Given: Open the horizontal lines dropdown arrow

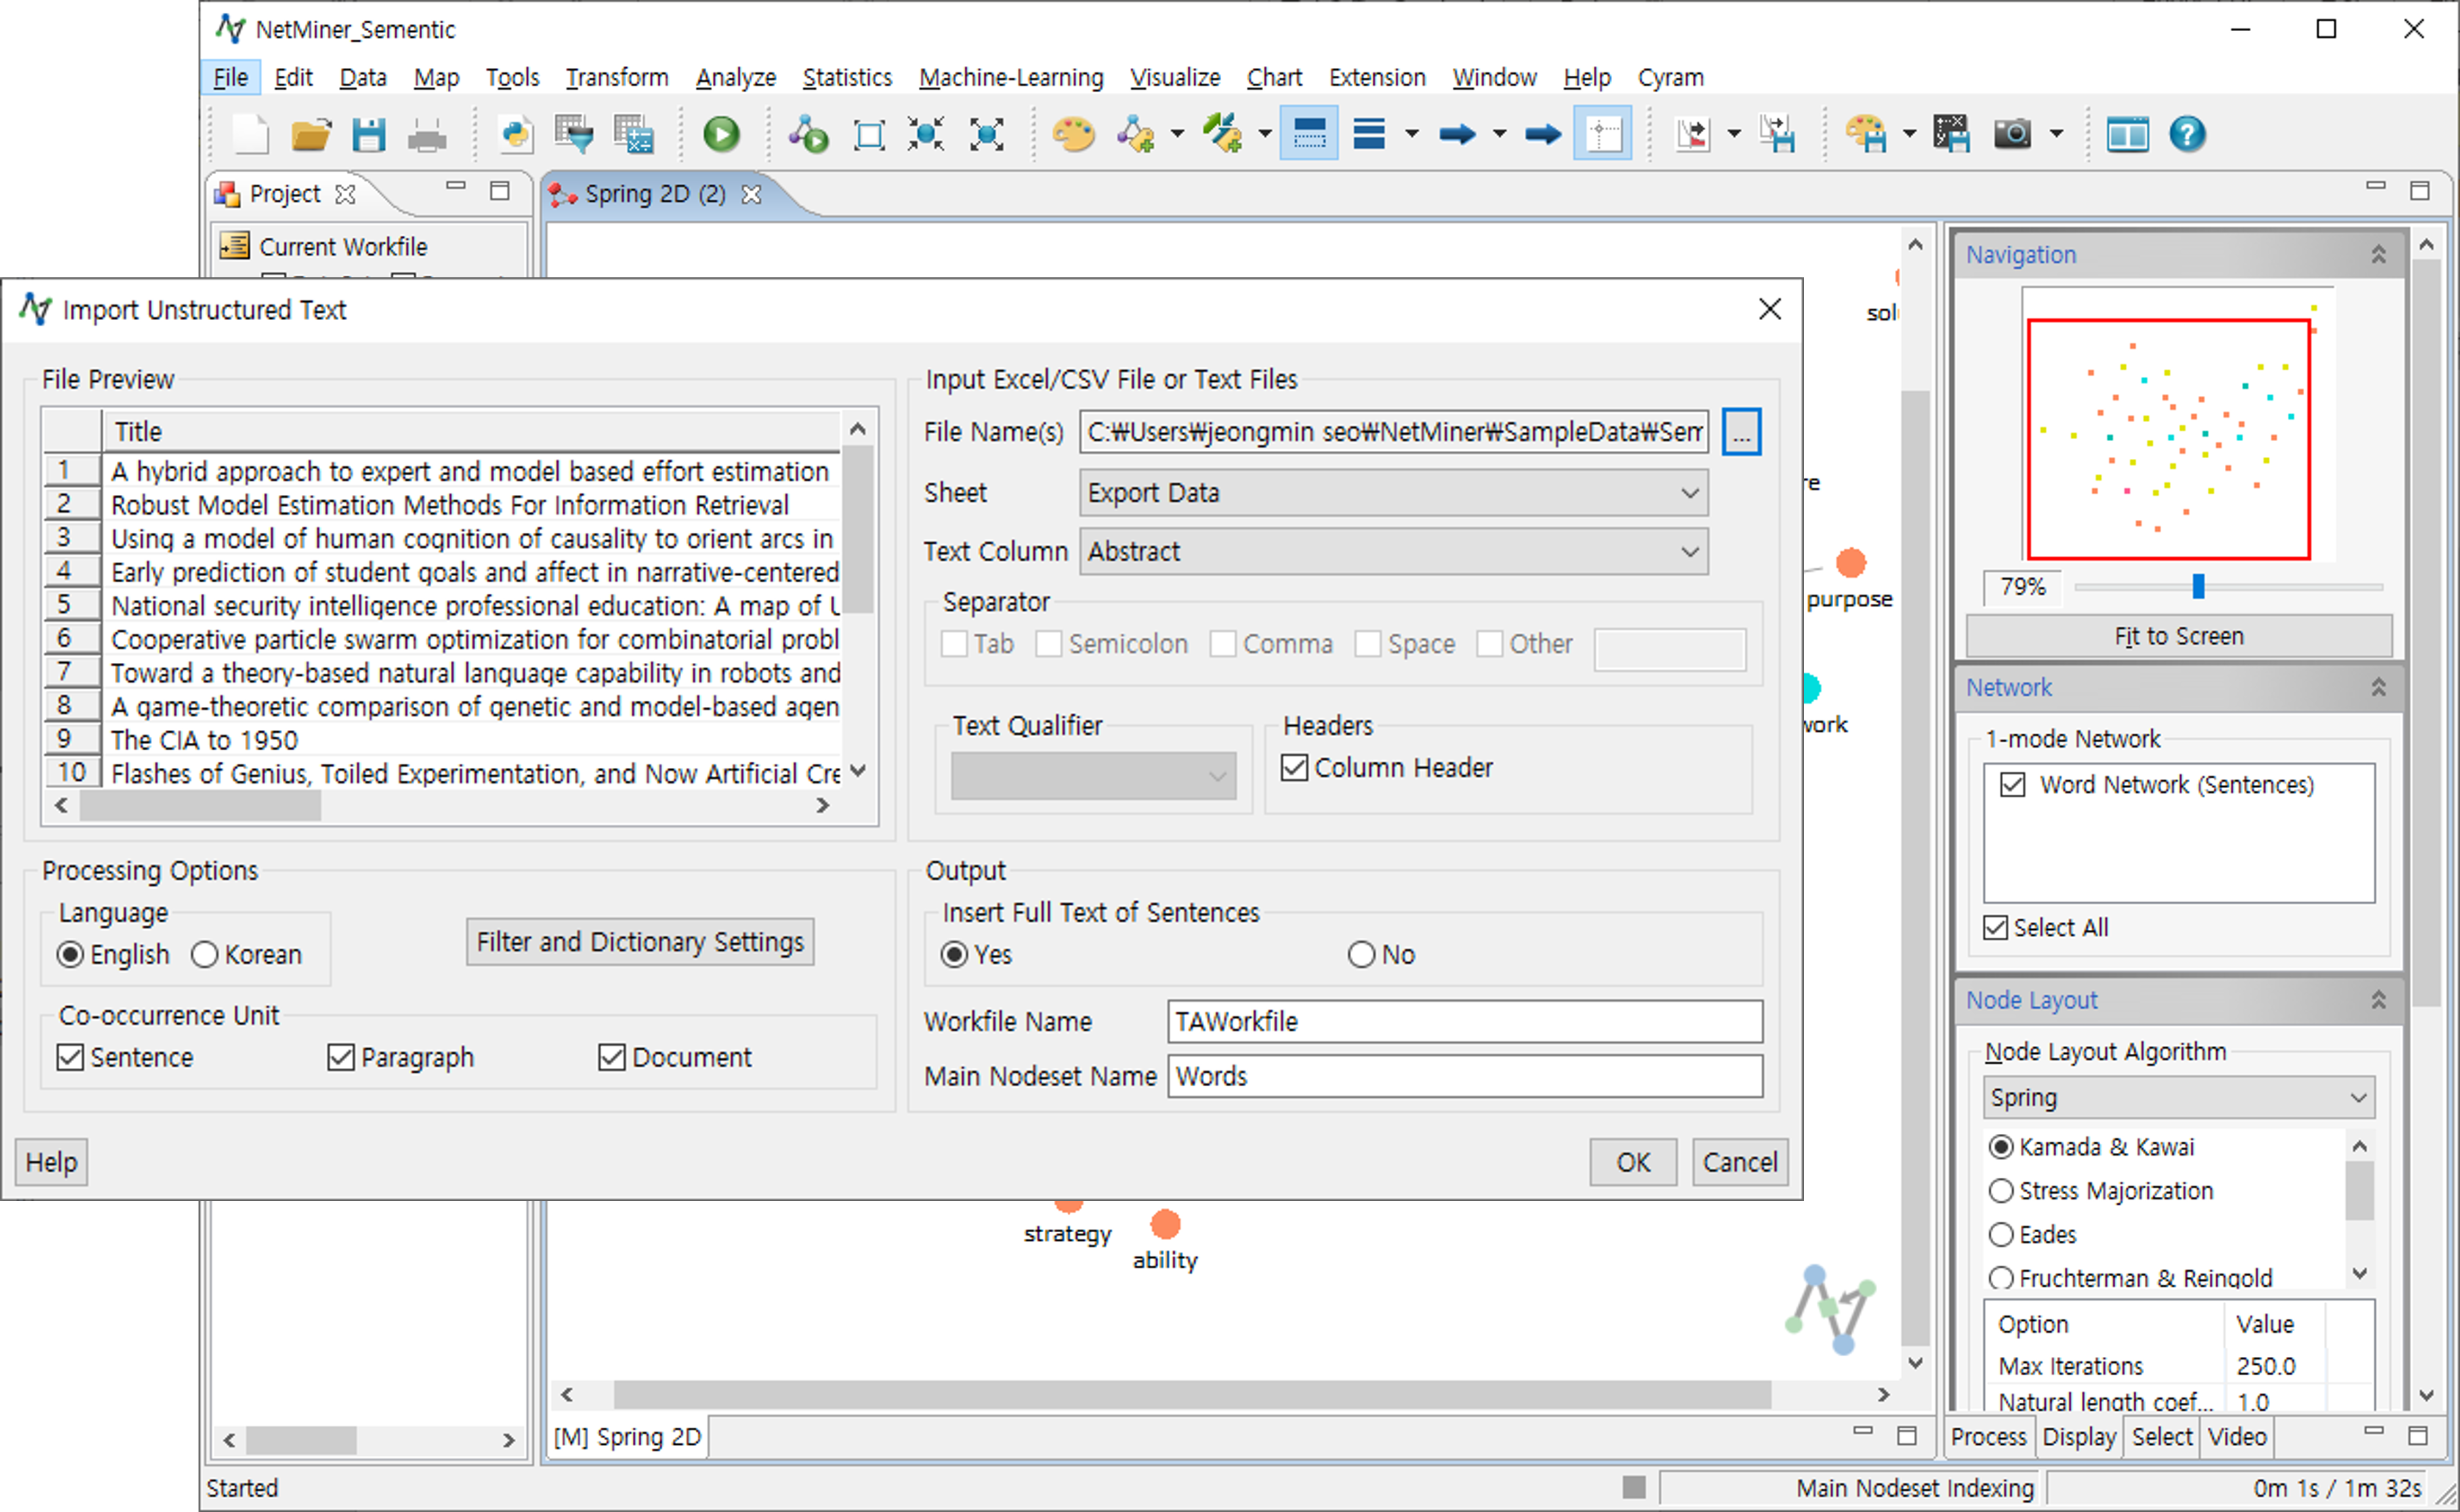Looking at the screenshot, I should point(1411,134).
